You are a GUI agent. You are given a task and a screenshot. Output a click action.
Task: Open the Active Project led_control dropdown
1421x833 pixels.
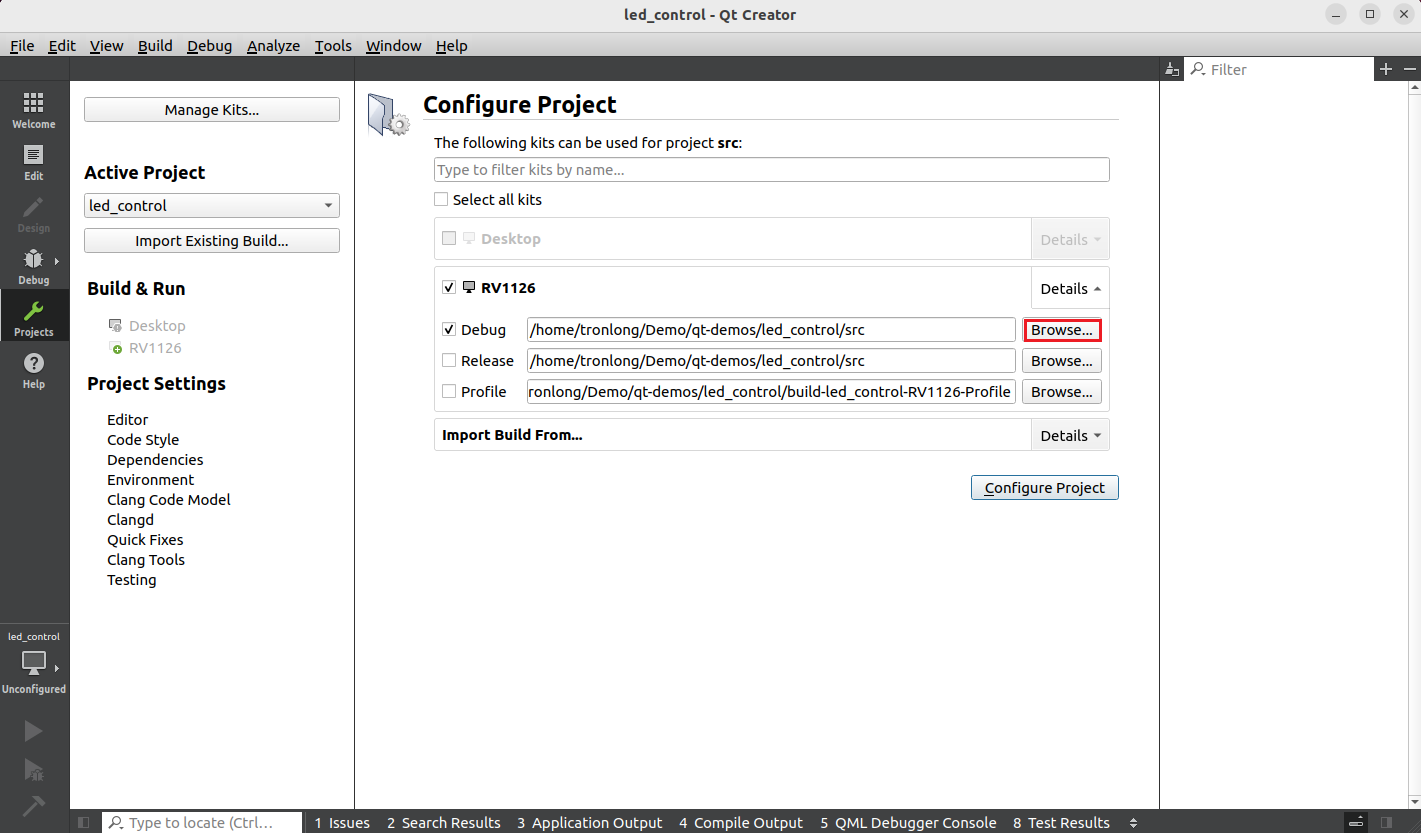[x=212, y=206]
